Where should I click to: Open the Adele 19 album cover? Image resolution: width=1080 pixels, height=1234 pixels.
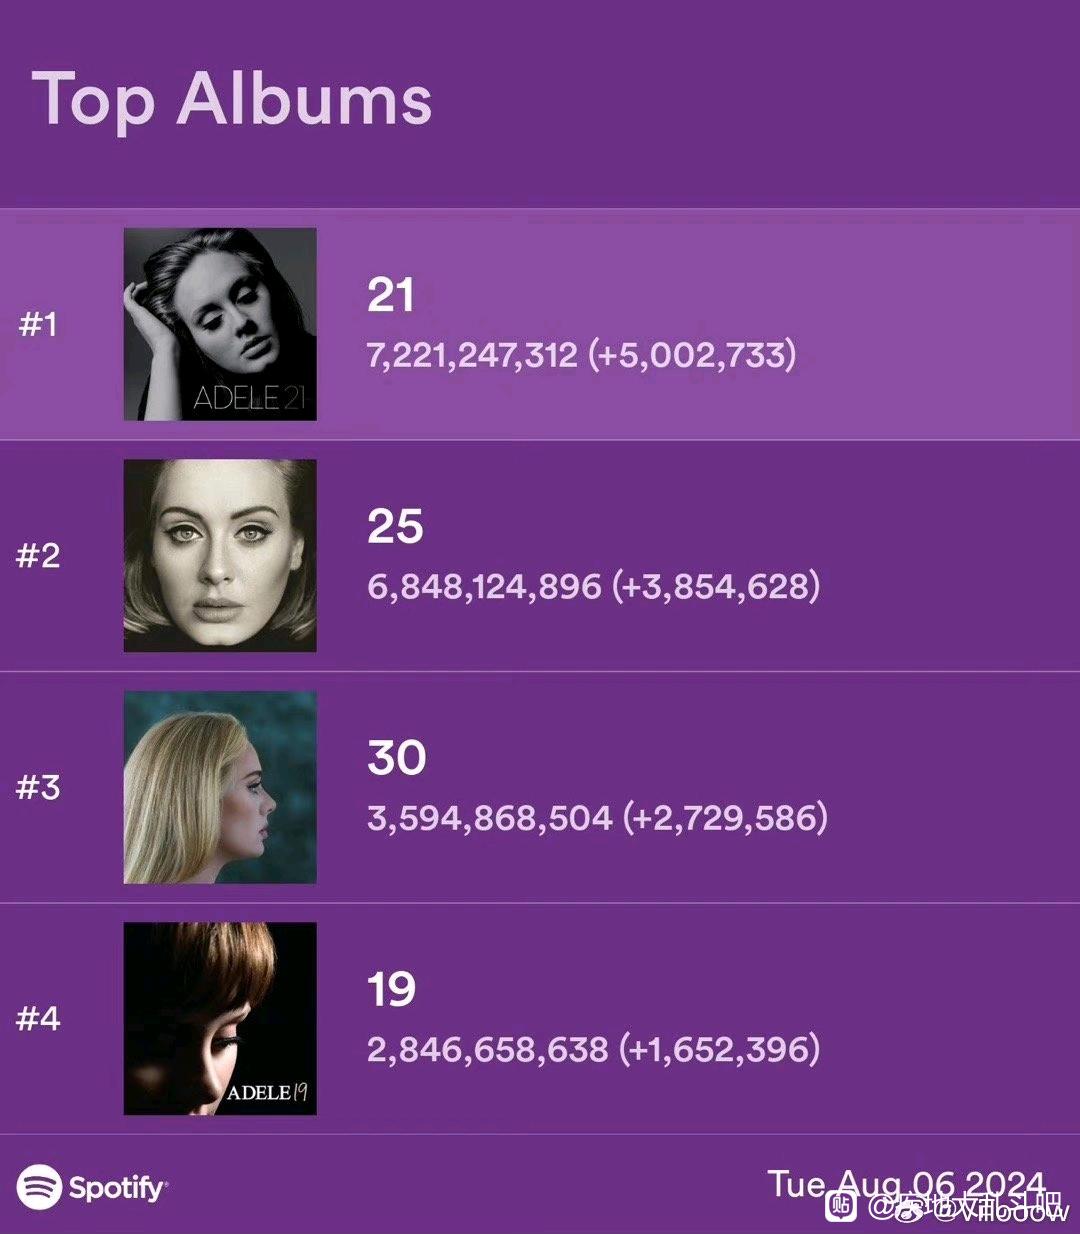coord(220,1019)
